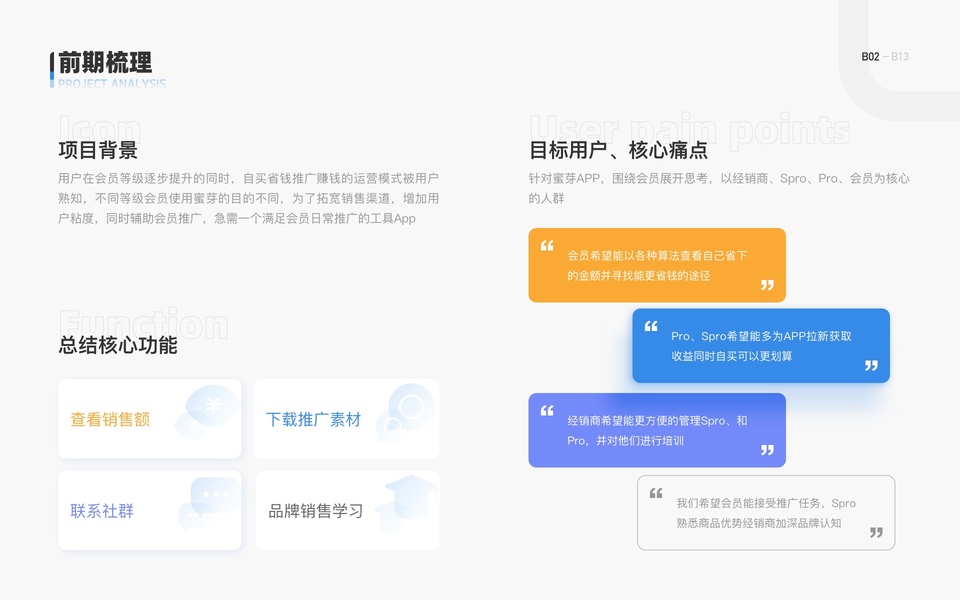
Task: Click the closing quote mark in the orange card
Action: coord(767,285)
